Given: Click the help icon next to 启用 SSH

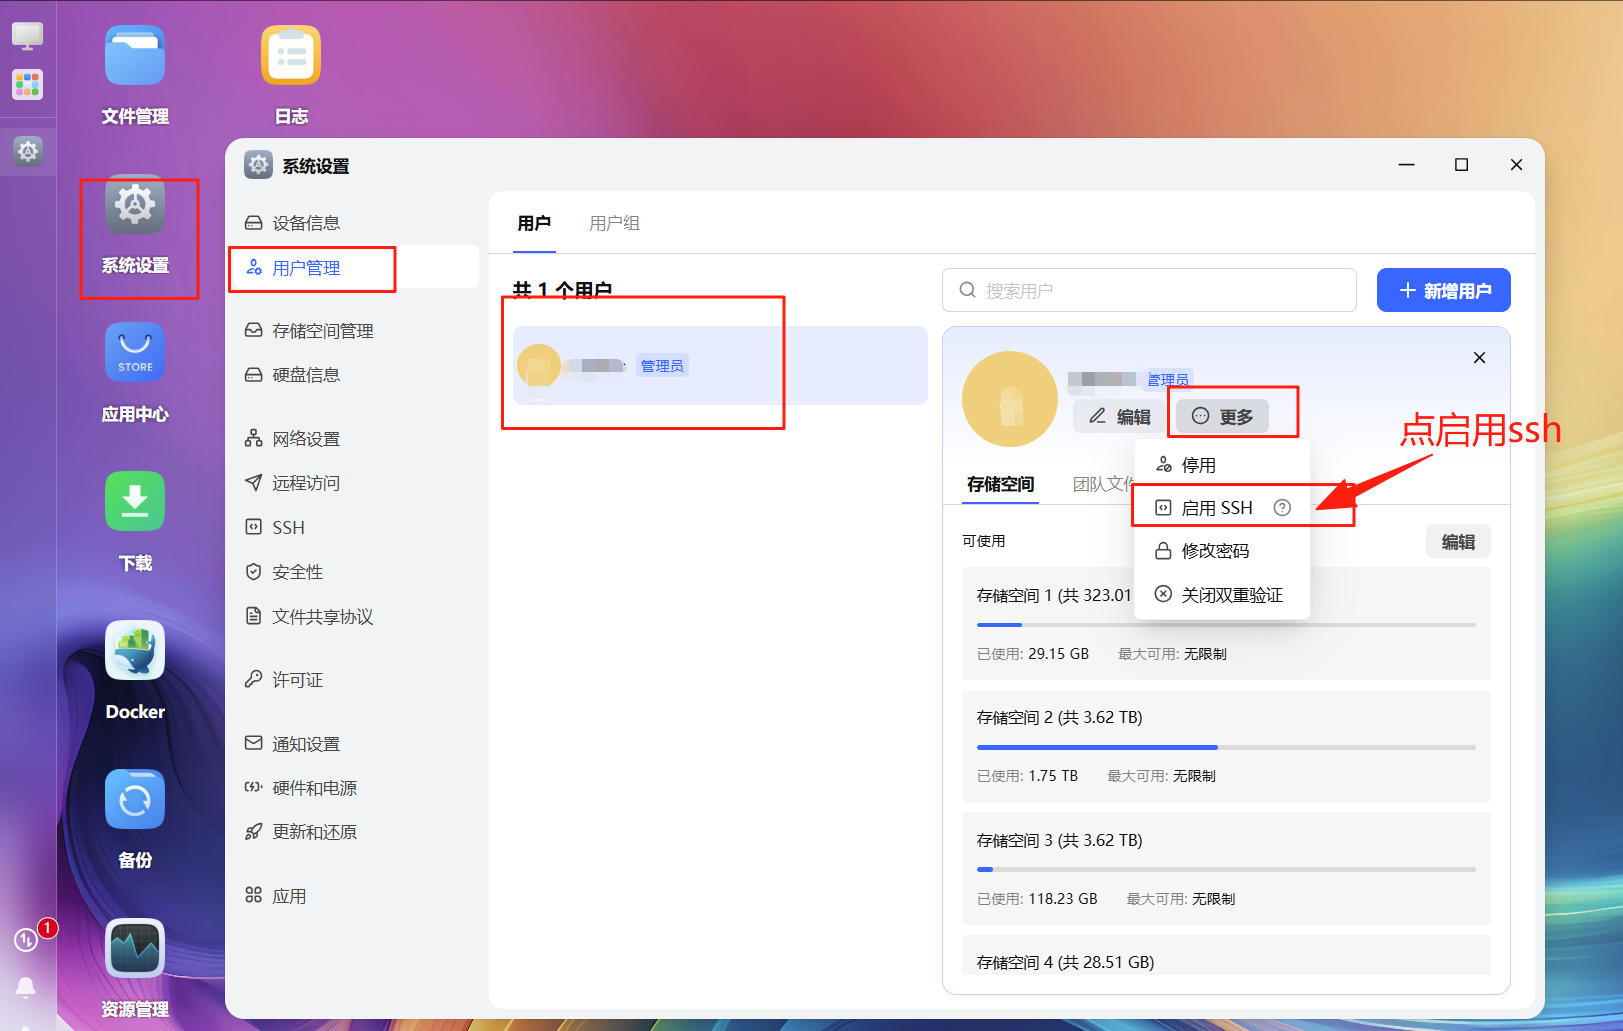Looking at the screenshot, I should tap(1282, 508).
